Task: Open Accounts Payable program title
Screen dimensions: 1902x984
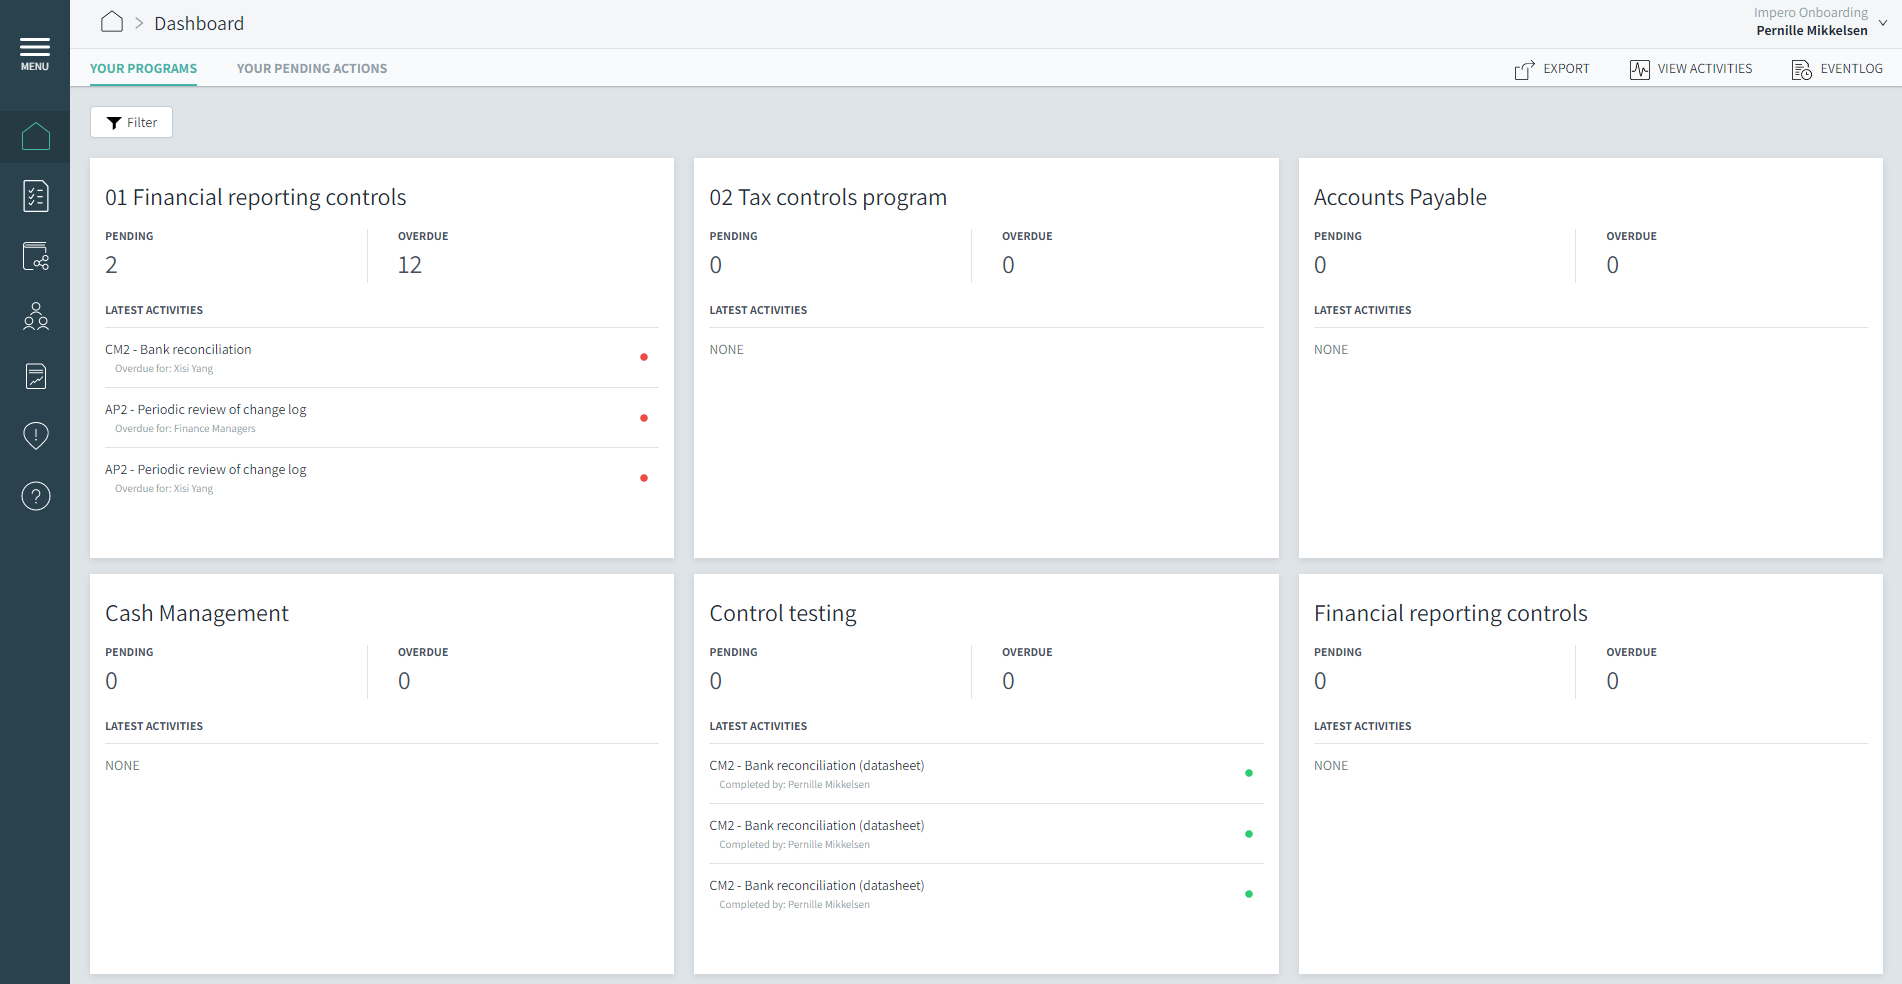Action: (1400, 197)
